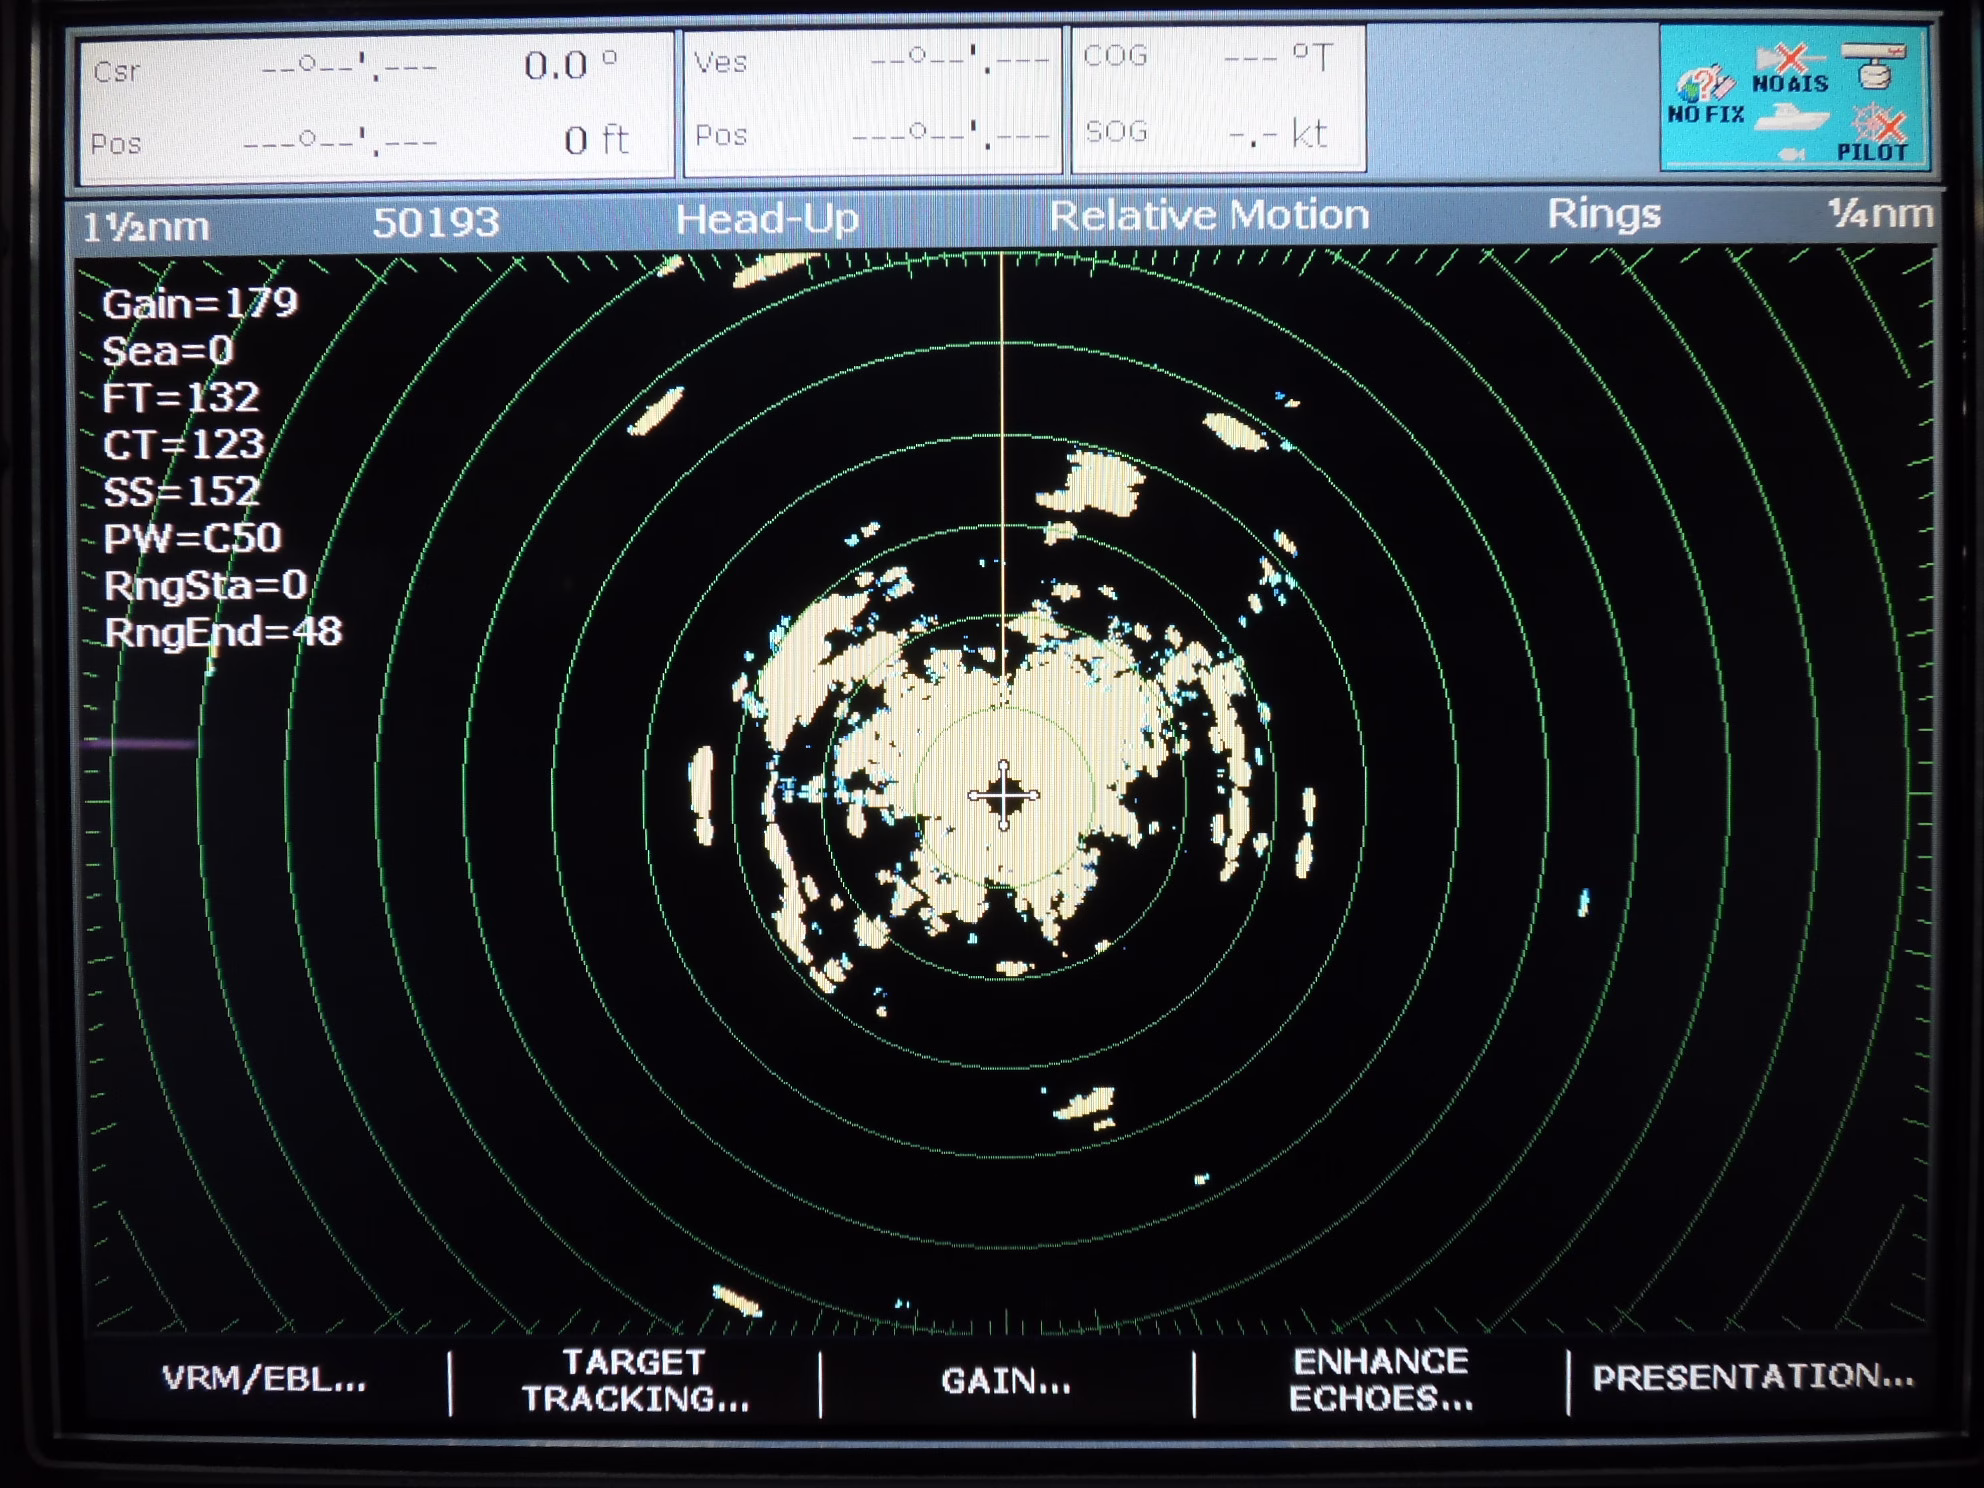Select the PW=C50 readout

tap(193, 538)
